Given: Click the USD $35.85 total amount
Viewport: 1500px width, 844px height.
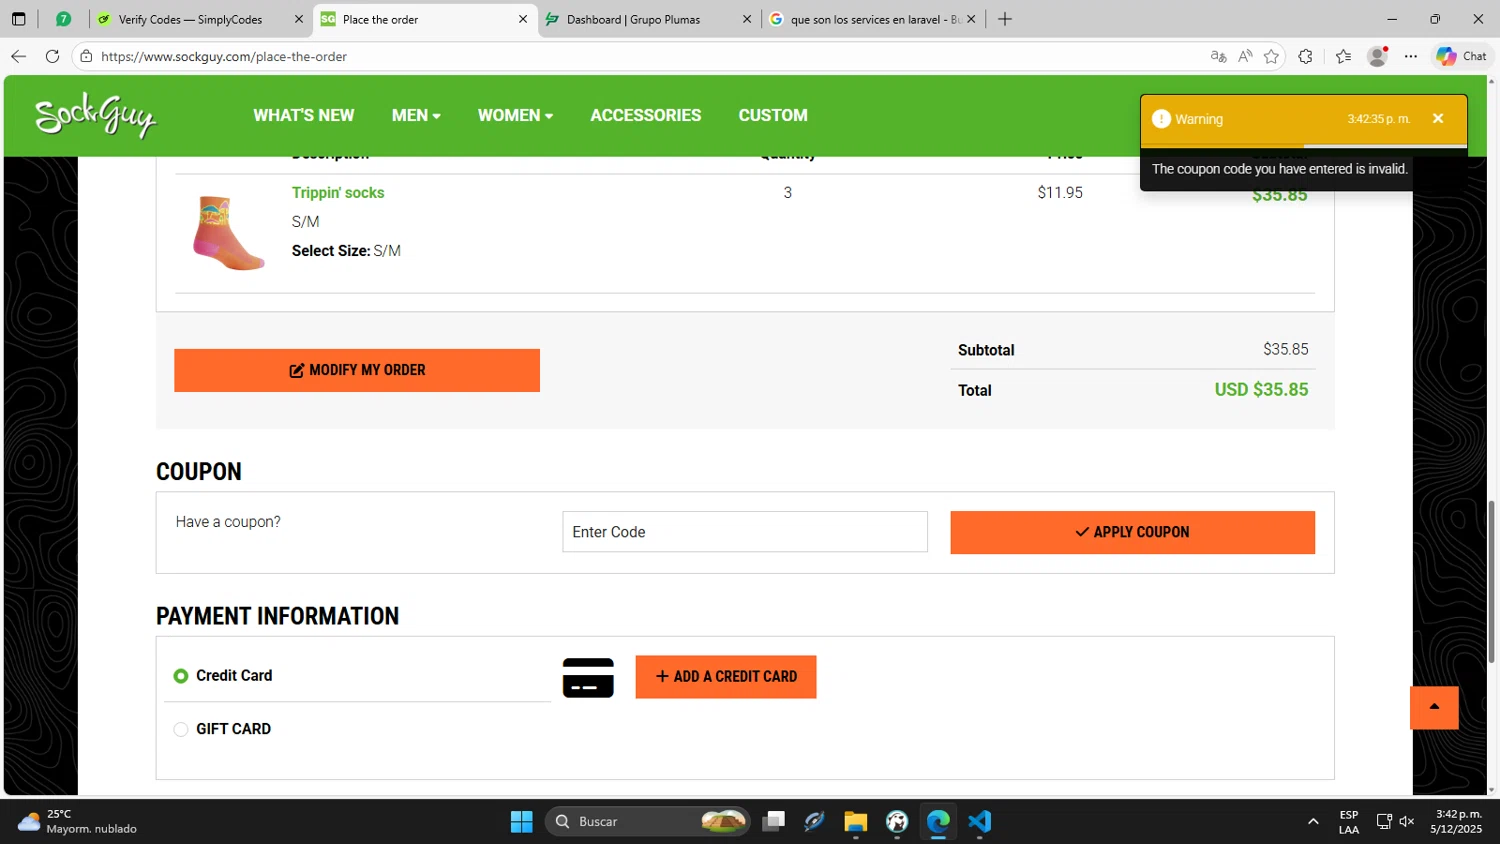Looking at the screenshot, I should coord(1261,390).
